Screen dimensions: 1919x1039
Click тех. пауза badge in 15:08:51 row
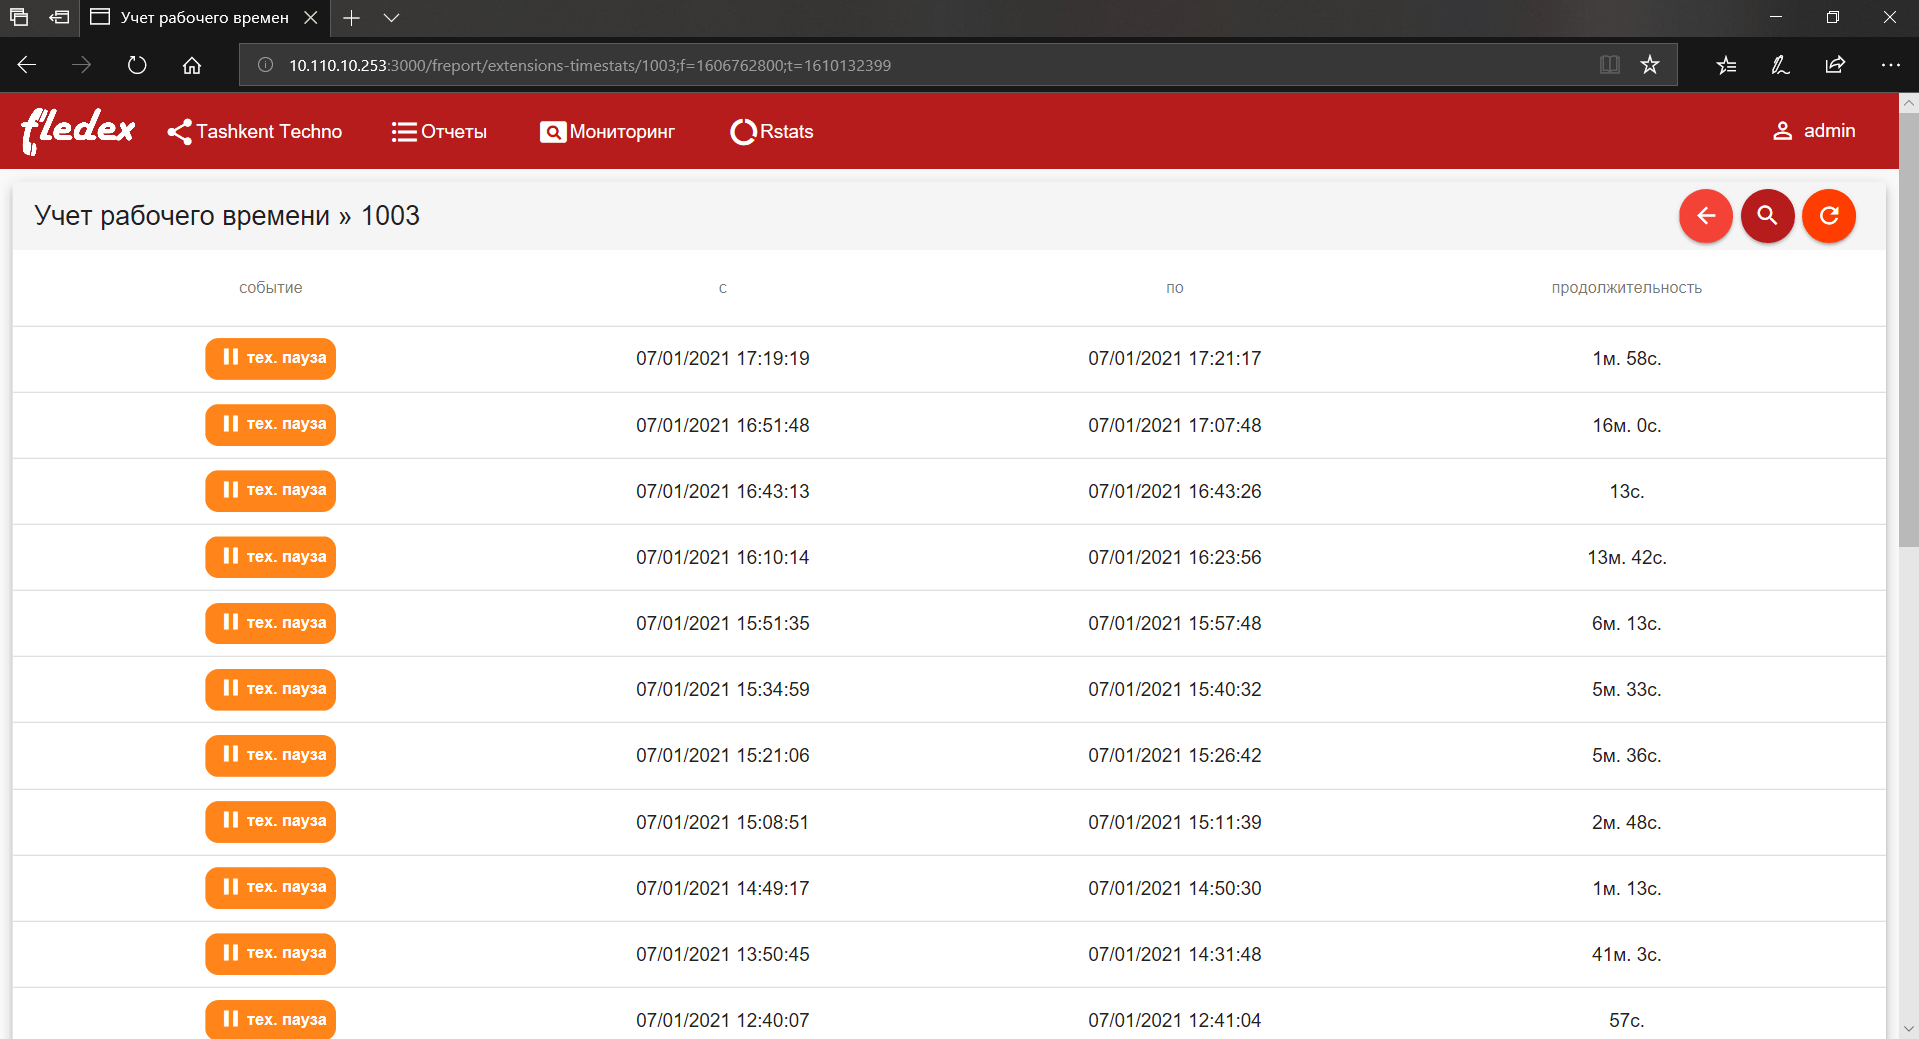point(270,821)
